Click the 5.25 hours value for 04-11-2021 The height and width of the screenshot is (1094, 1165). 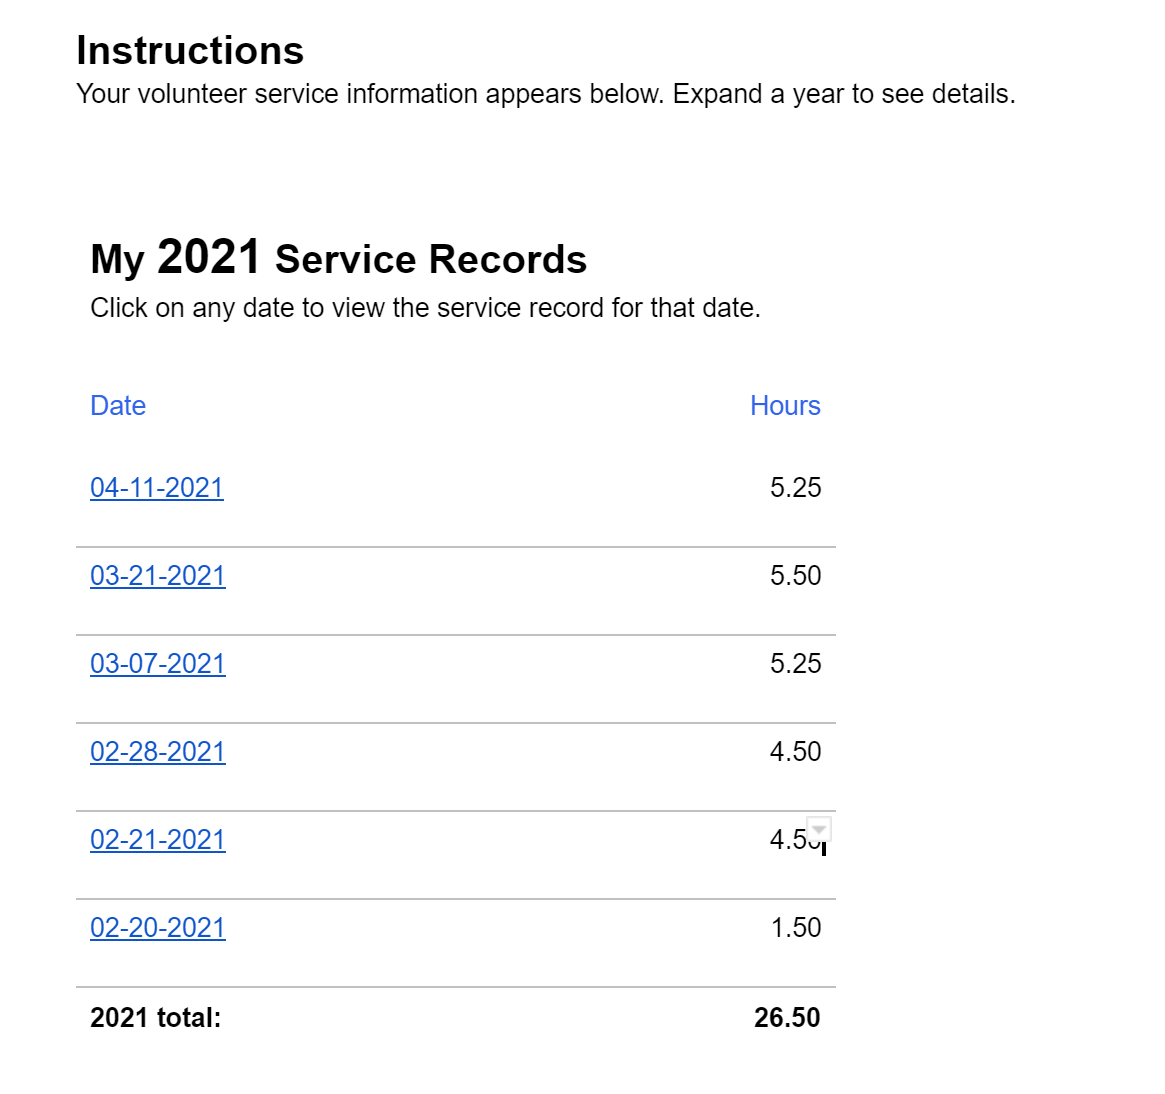pos(795,488)
